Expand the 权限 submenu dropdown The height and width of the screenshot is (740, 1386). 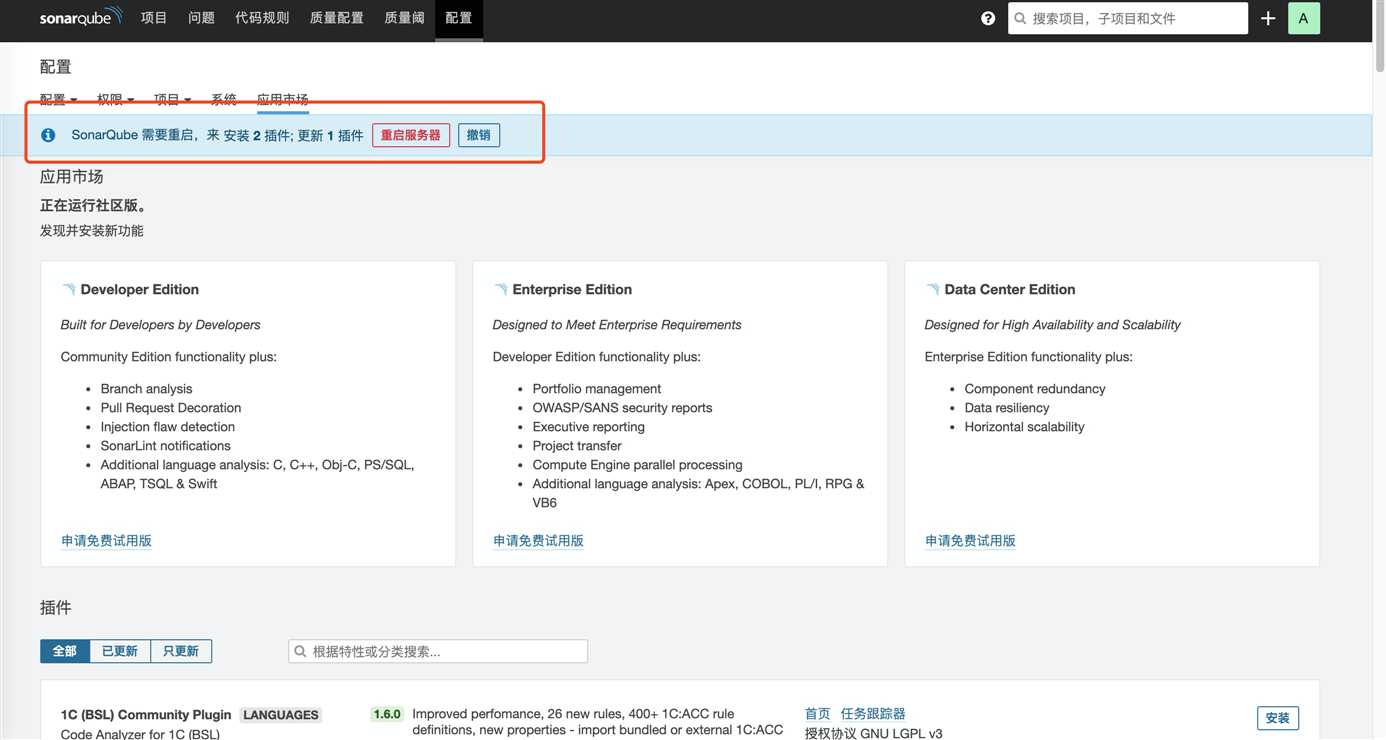click(115, 99)
